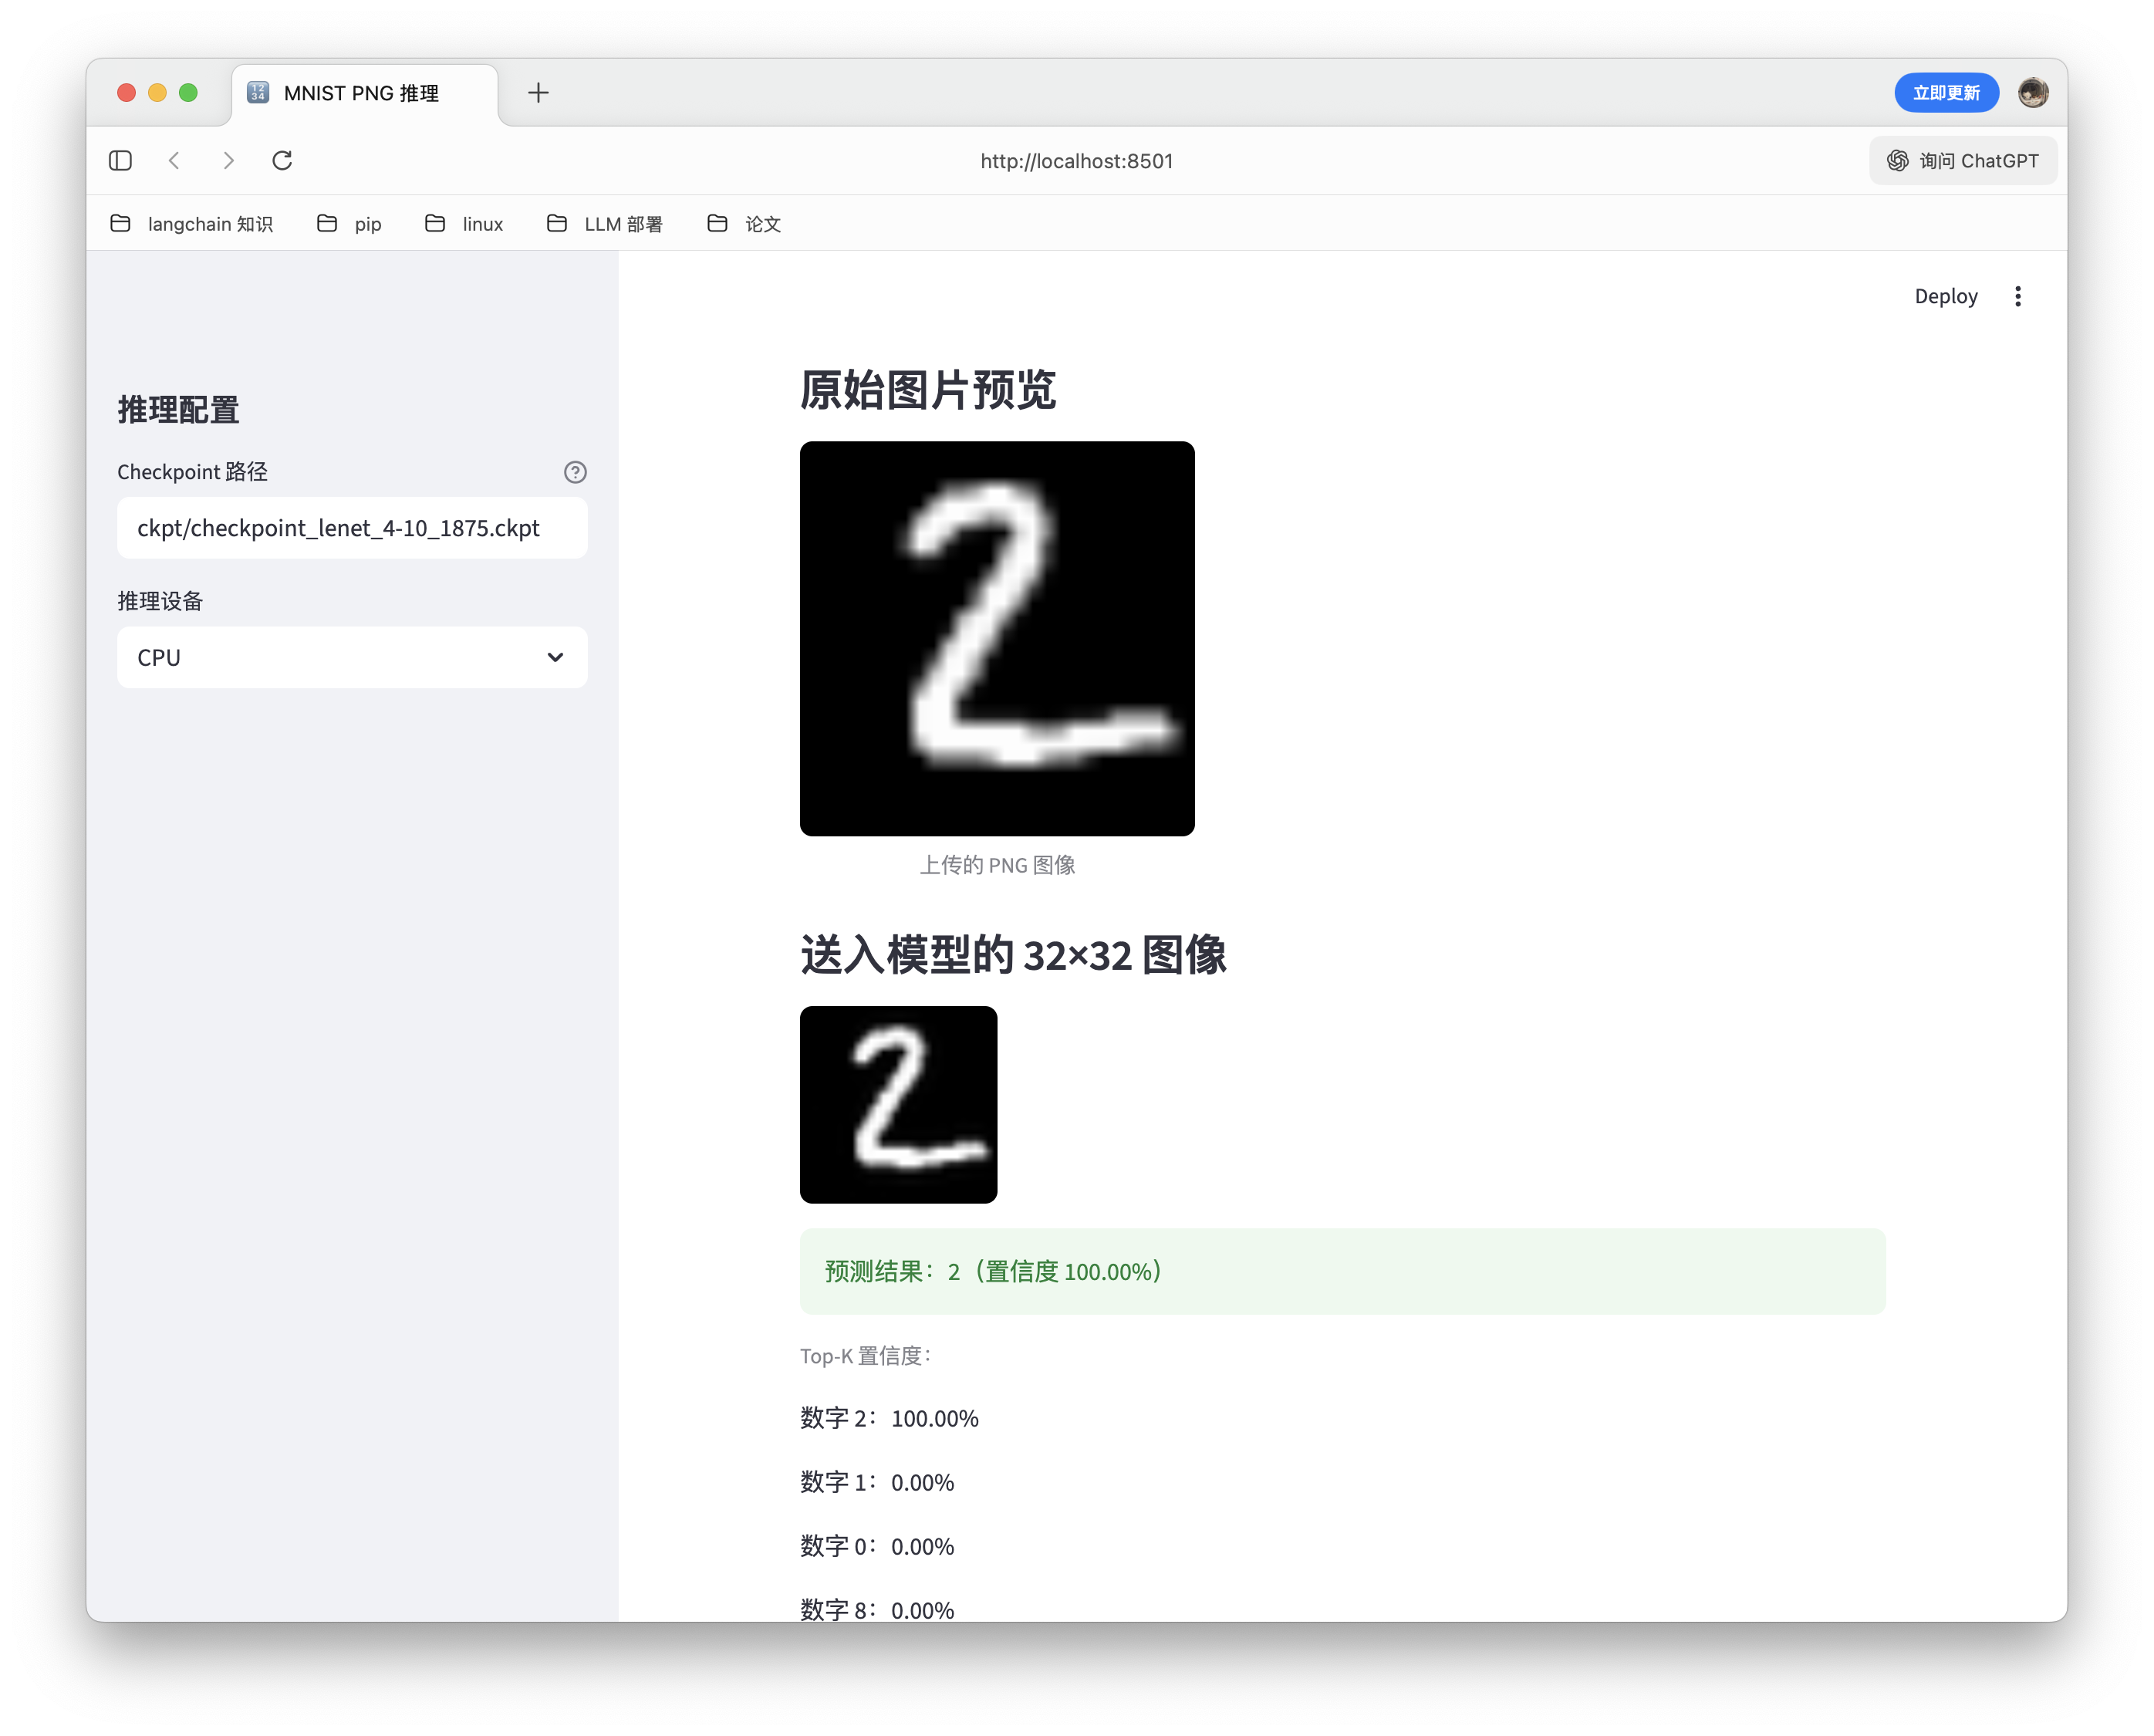Click the forward navigation arrow
This screenshot has width=2154, height=1736.
(228, 160)
